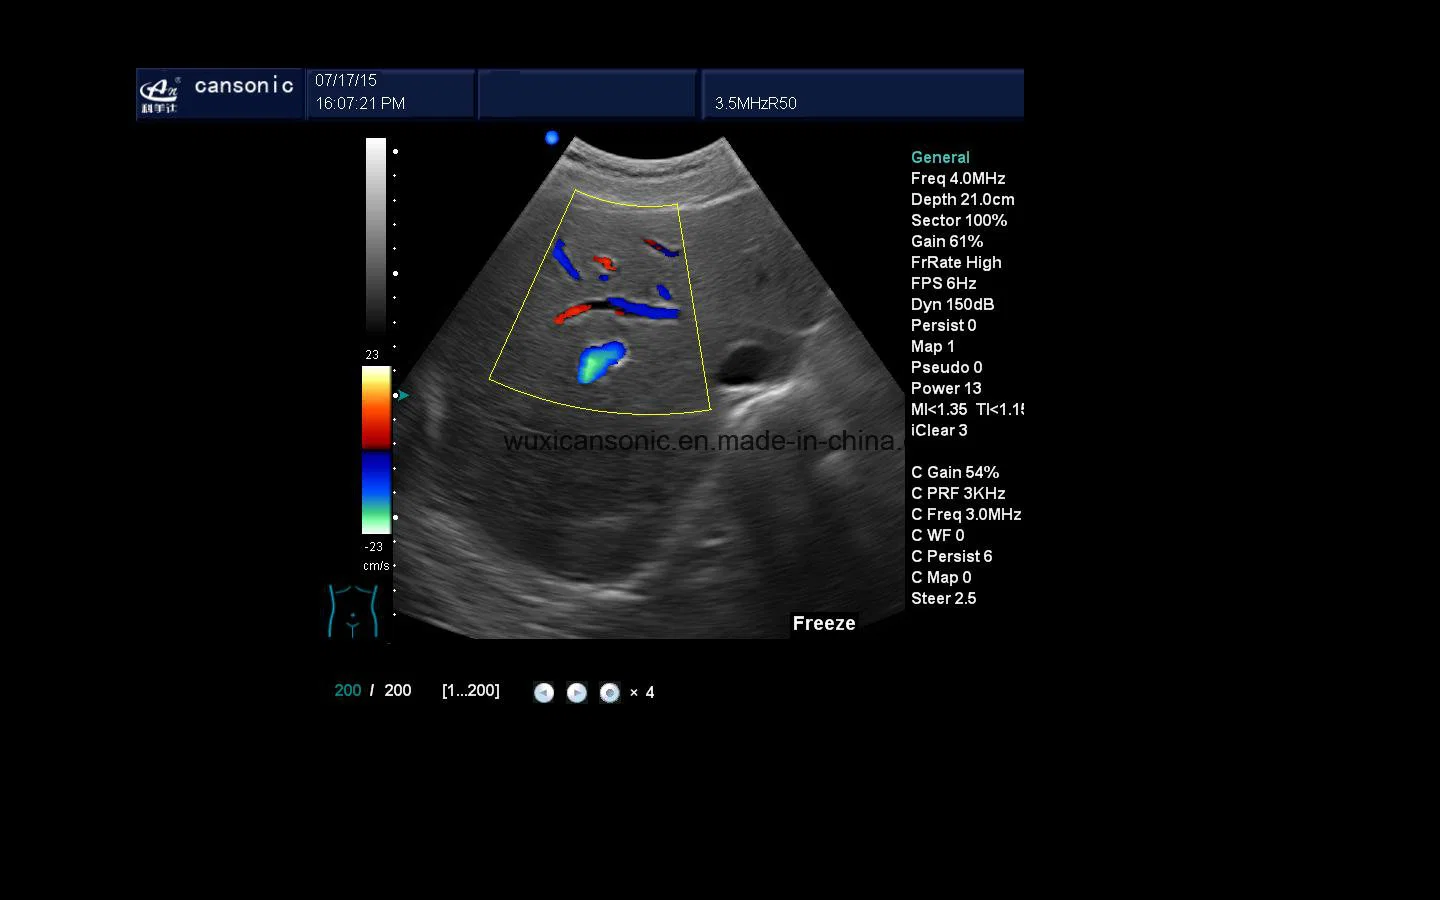
Task: Click the Persist 0 parameter
Action: click(944, 325)
